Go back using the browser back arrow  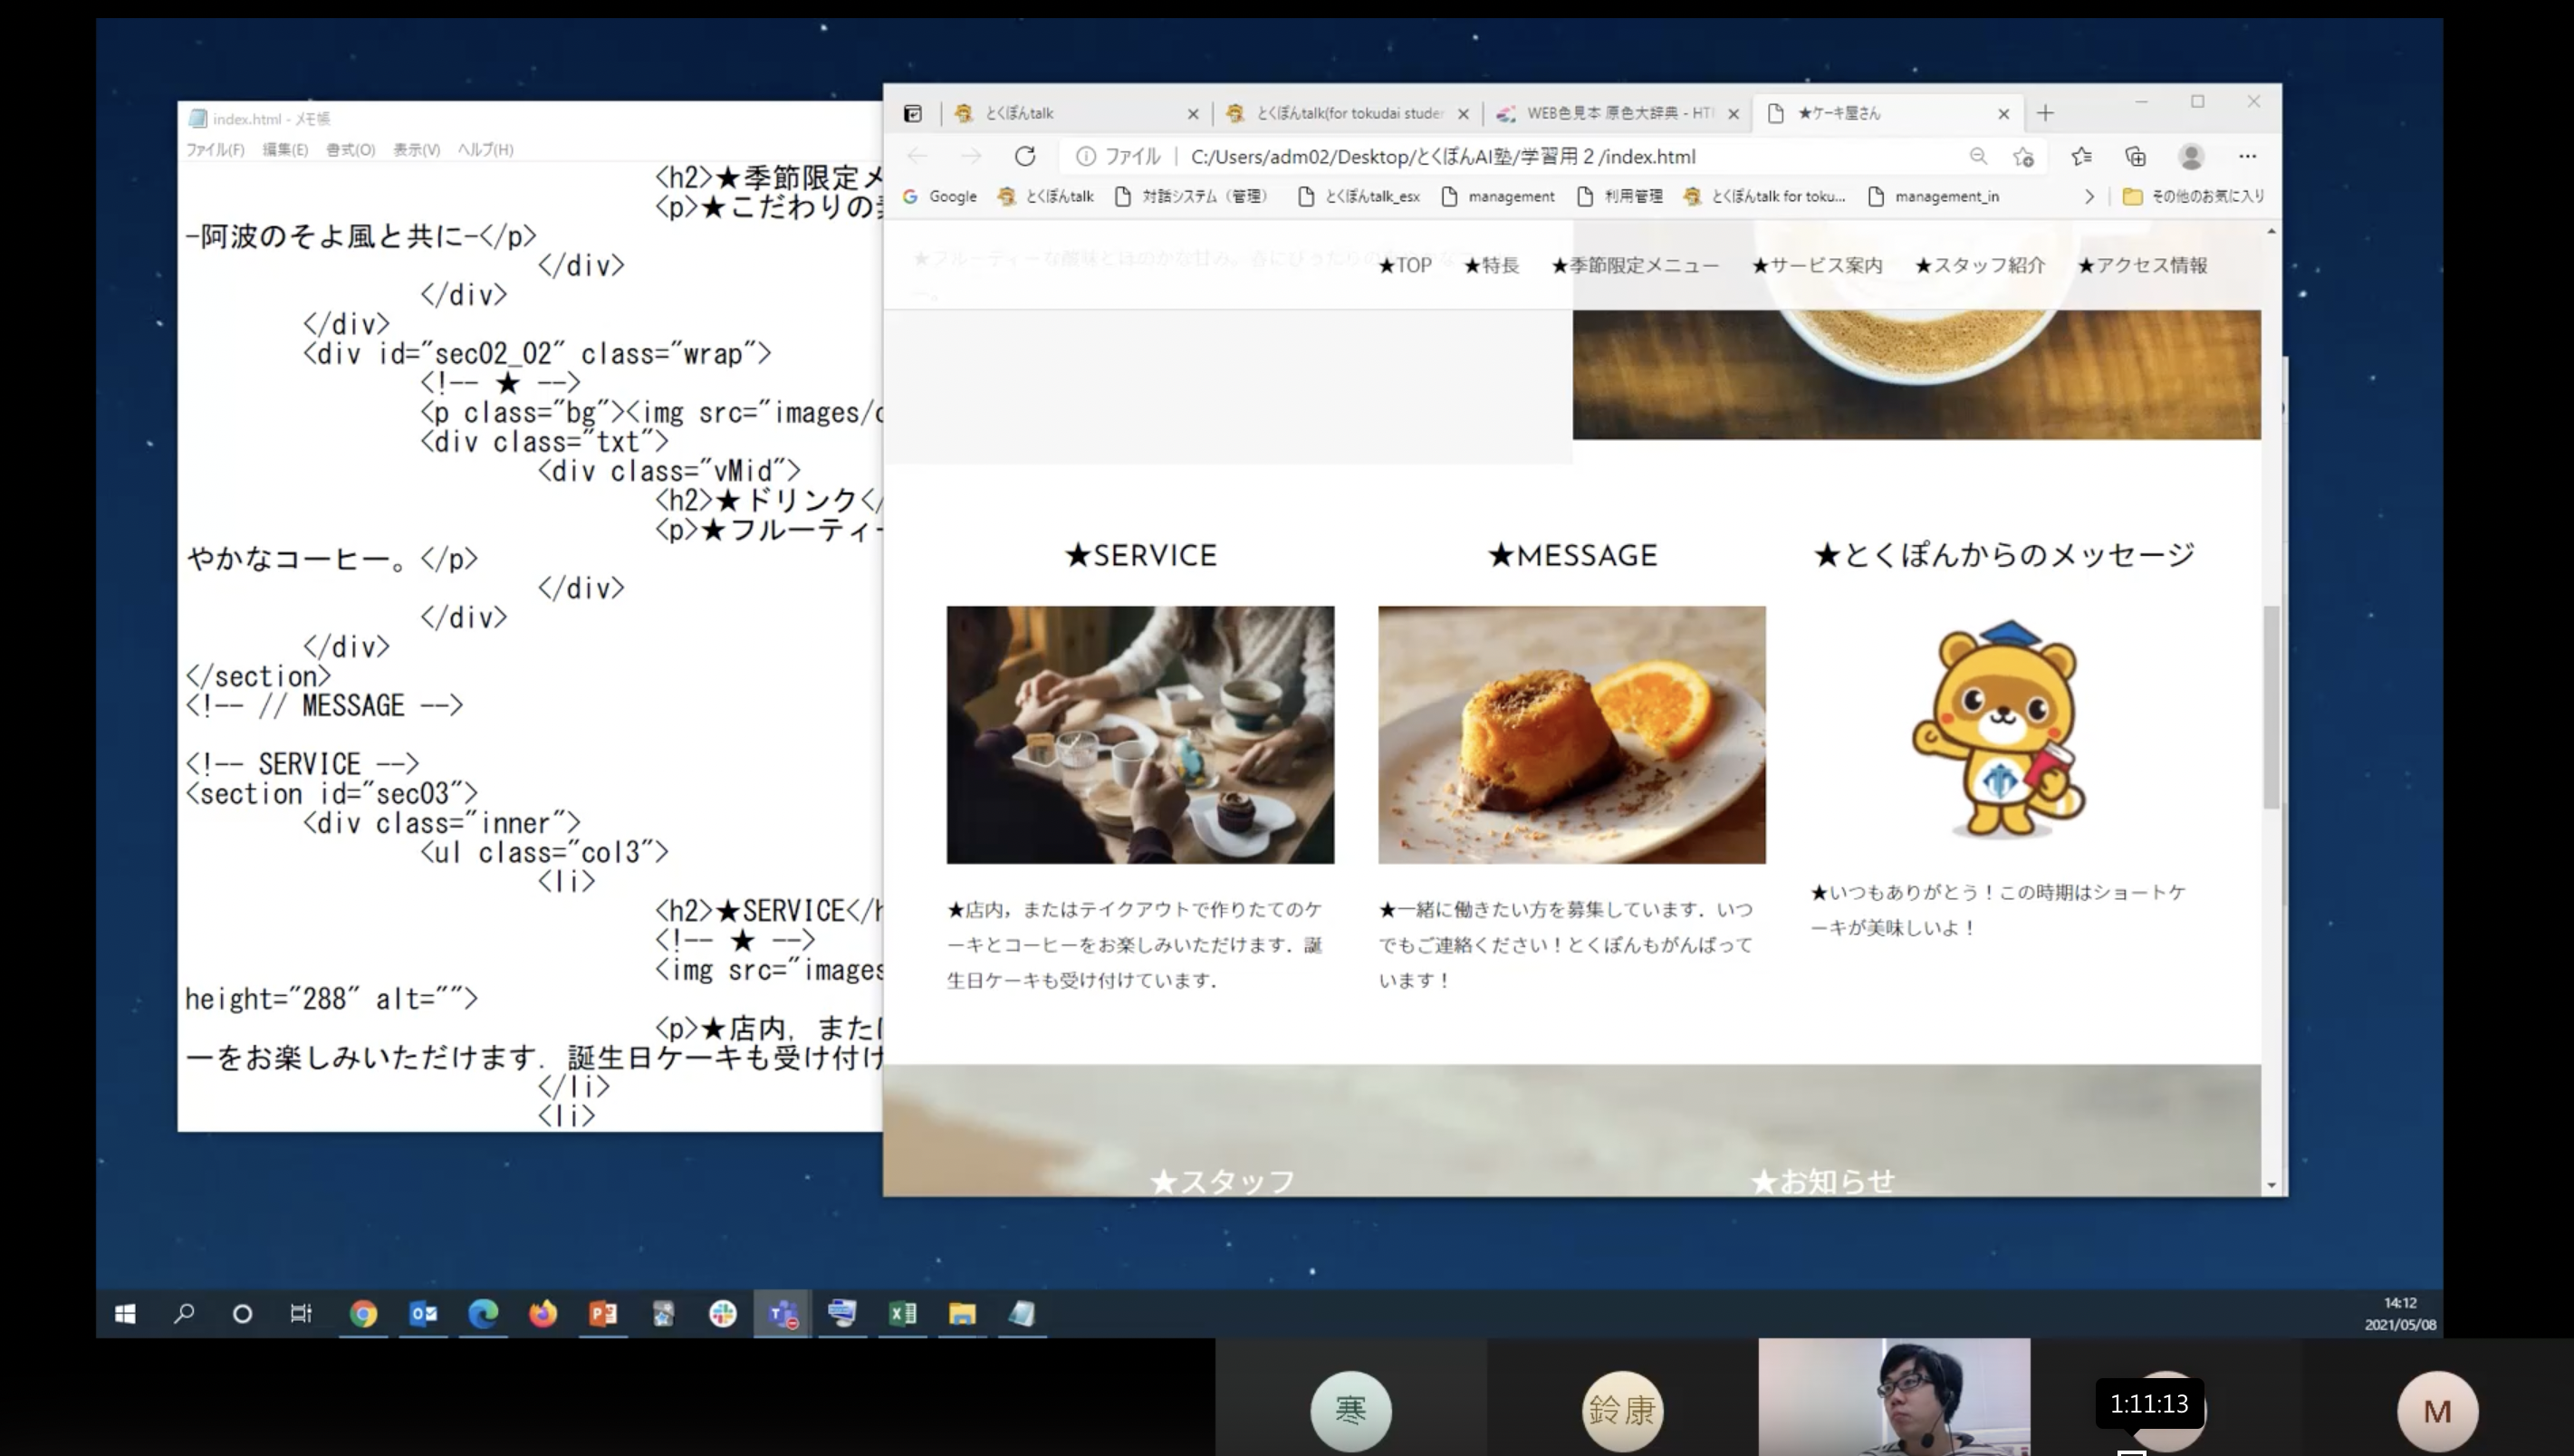coord(917,156)
